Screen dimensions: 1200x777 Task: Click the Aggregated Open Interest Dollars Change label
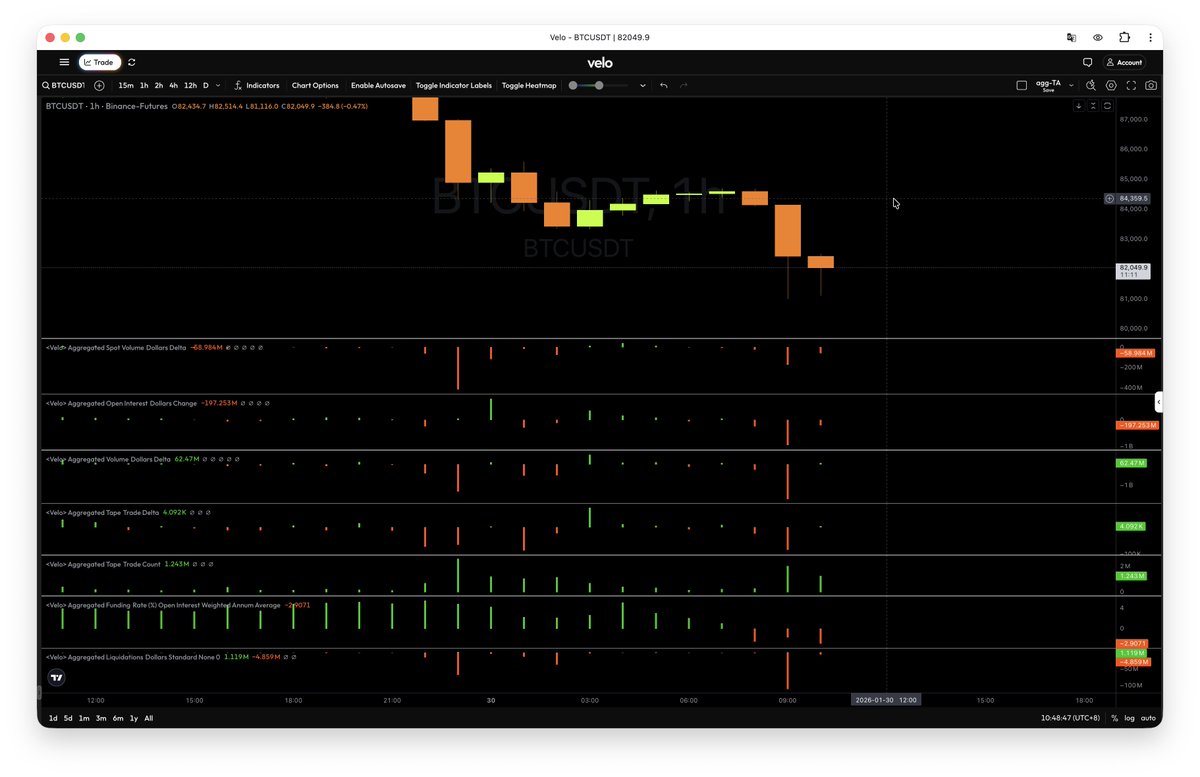click(x=121, y=403)
